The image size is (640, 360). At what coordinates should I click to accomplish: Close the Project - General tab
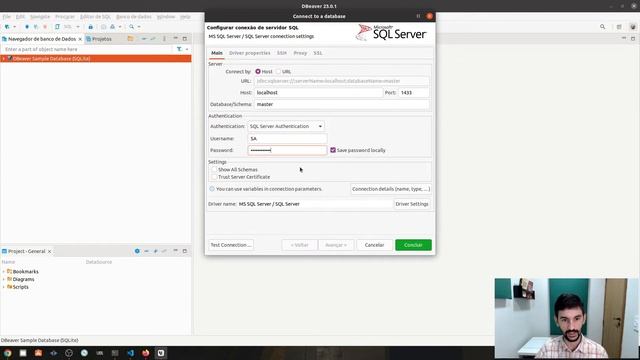point(49,251)
